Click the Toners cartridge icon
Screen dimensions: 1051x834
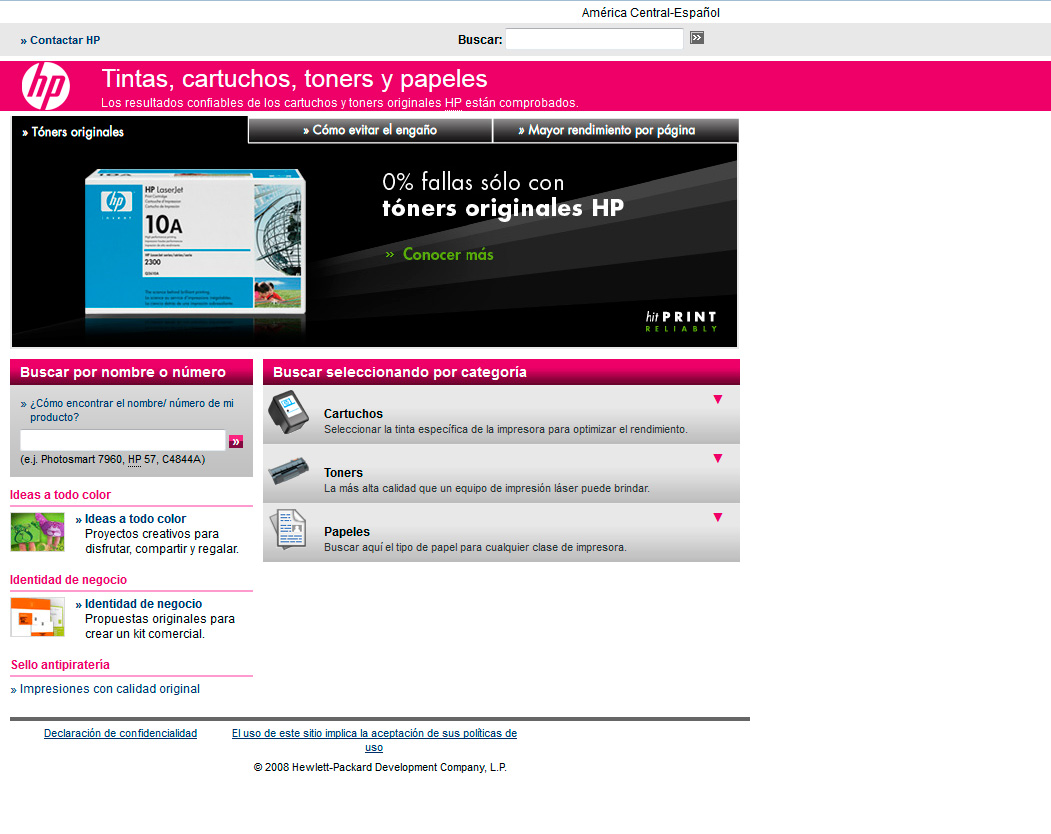tap(289, 471)
